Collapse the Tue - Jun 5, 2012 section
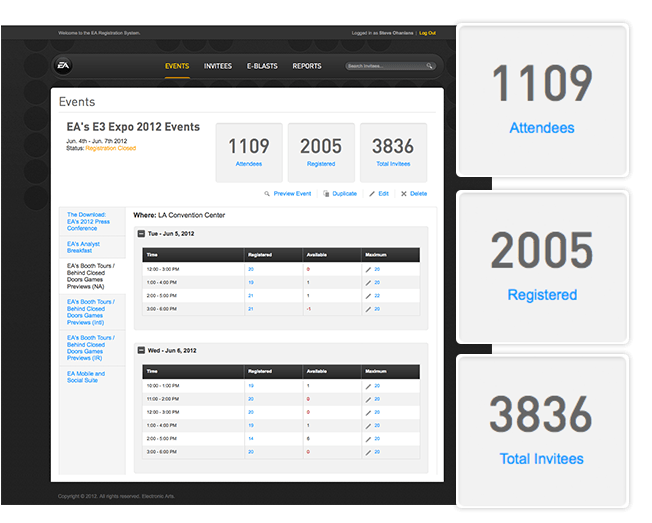Screen dimensions: 652x523 coord(141,234)
